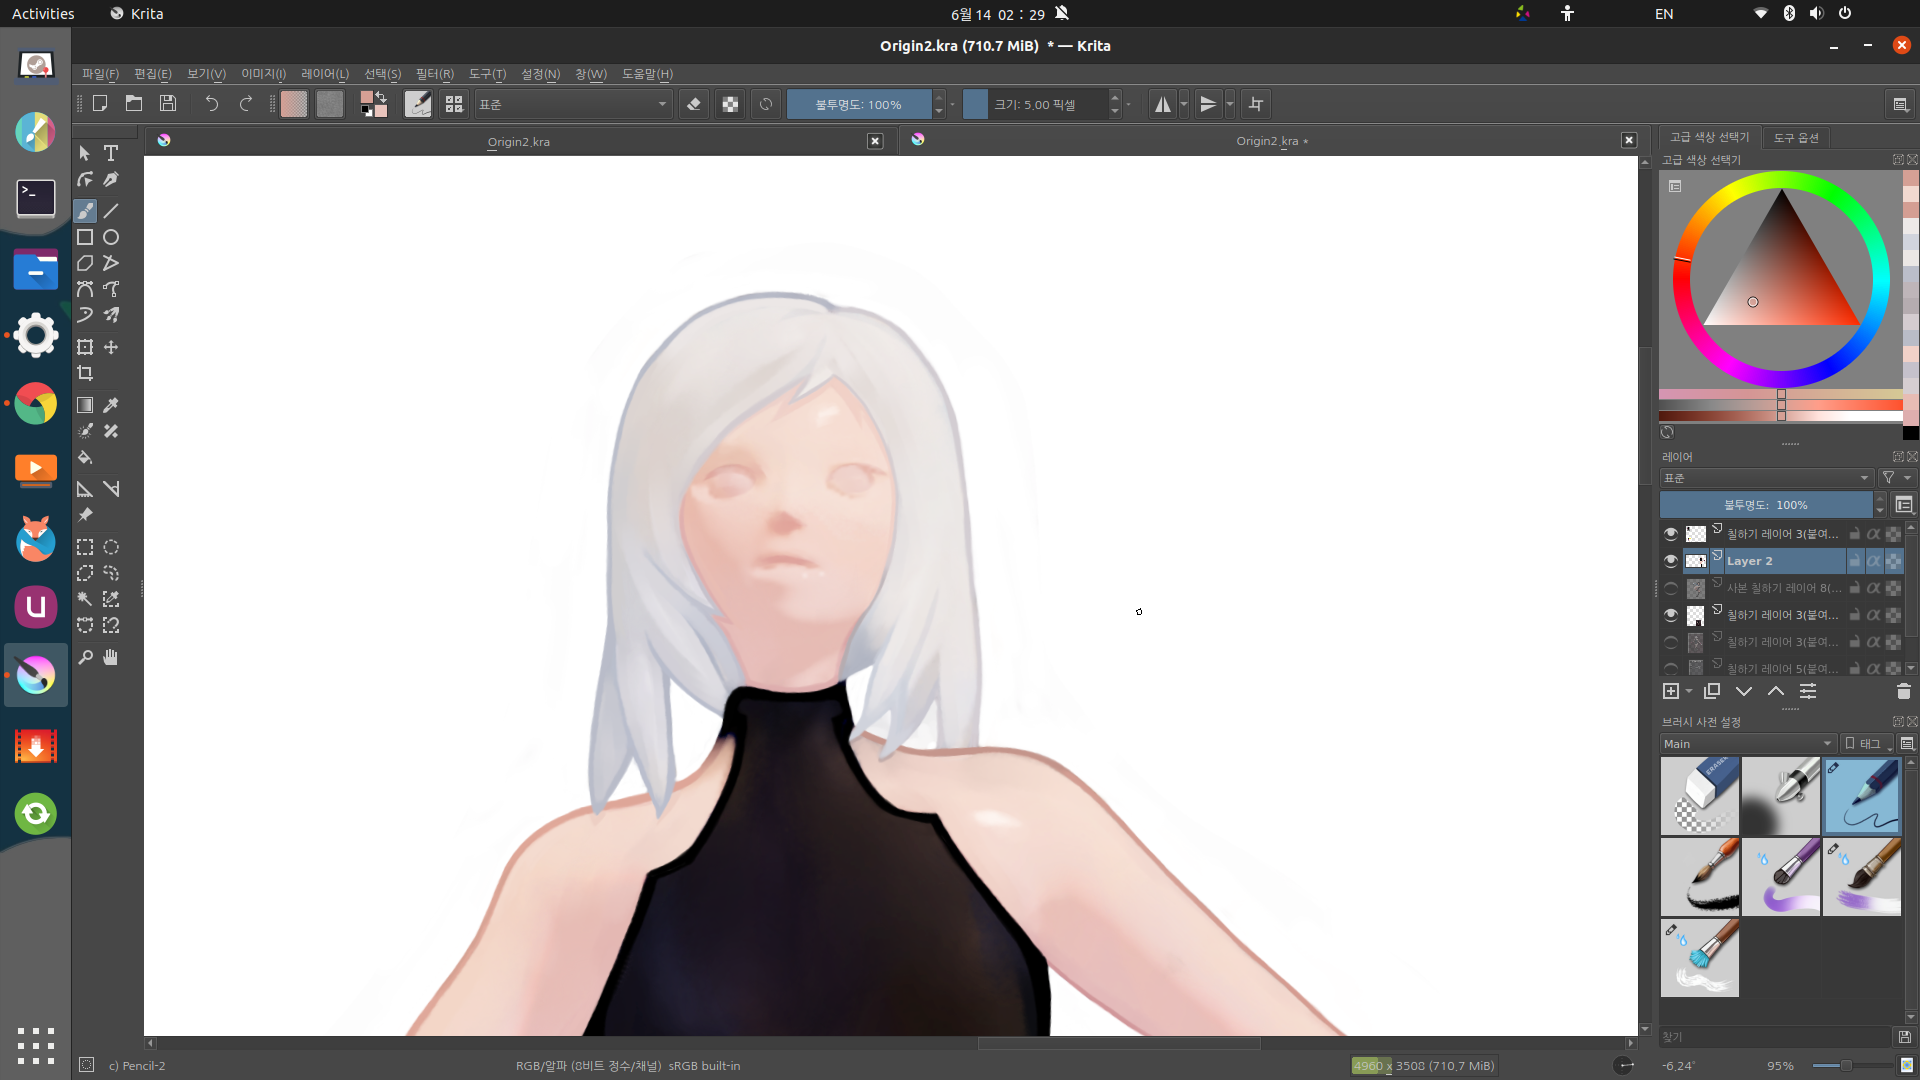Select the Move tool

tap(111, 347)
